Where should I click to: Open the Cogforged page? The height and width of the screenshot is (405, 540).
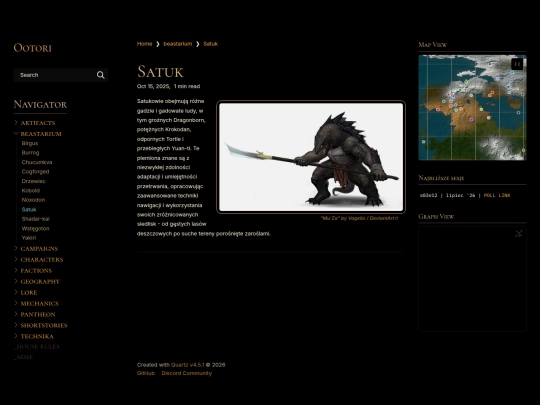coord(35,172)
